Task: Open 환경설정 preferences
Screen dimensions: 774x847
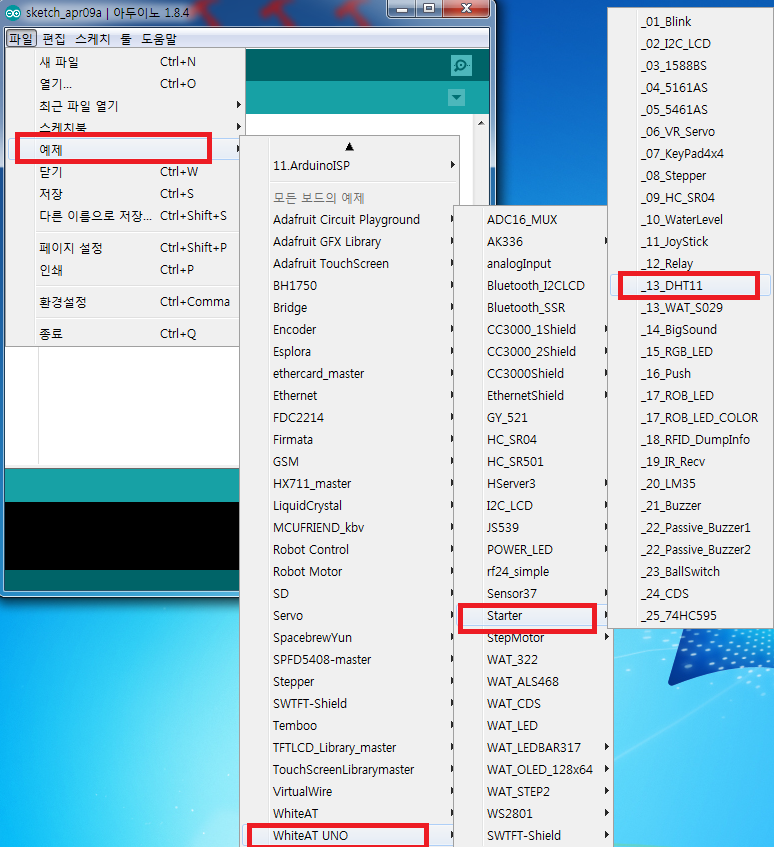Action: coord(124,302)
